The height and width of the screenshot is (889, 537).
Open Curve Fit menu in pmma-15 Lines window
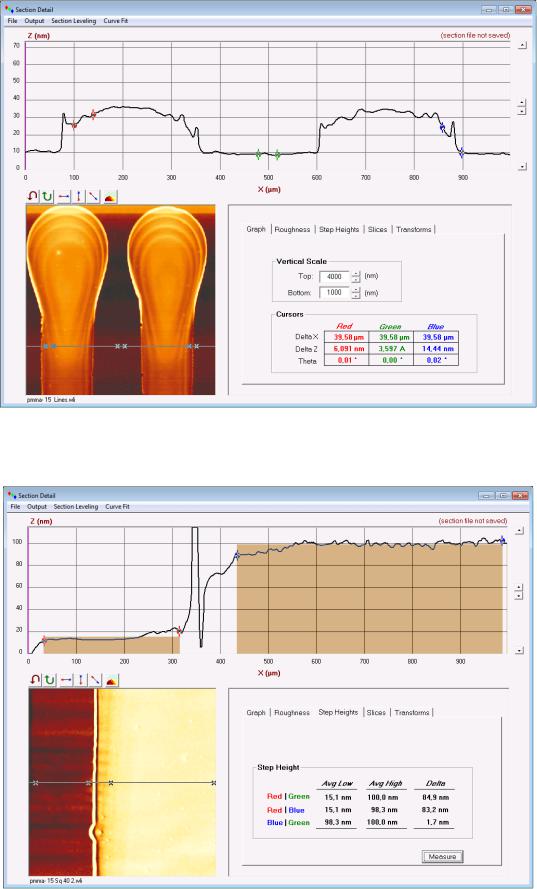(x=115, y=21)
